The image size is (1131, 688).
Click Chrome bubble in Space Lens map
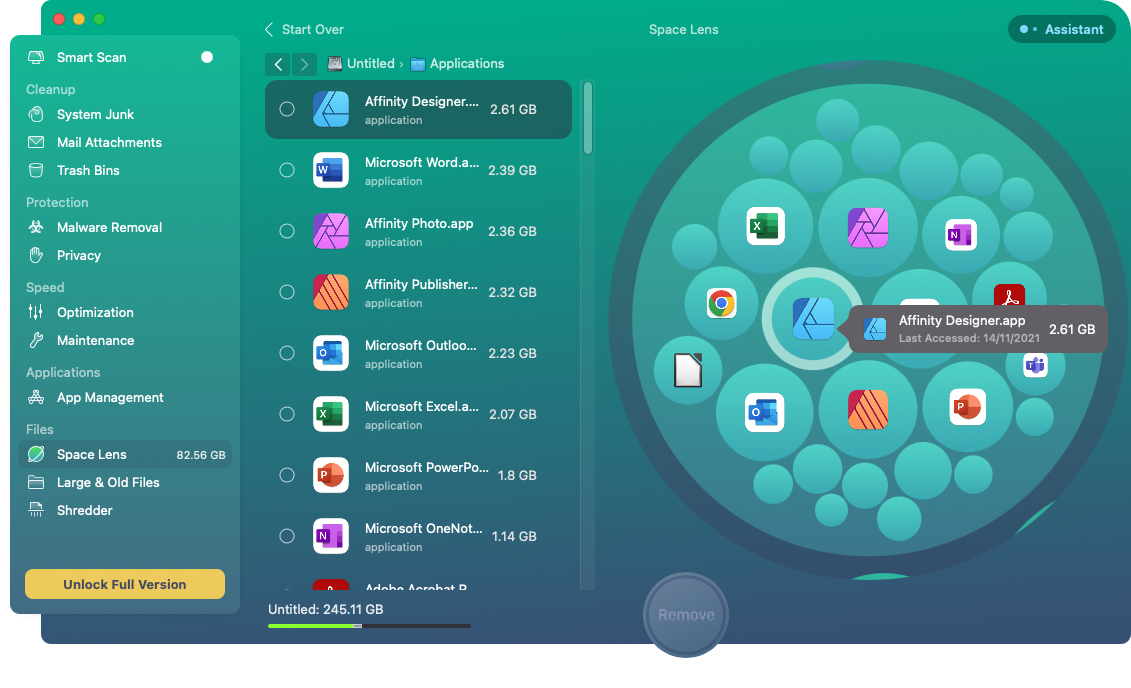click(721, 303)
